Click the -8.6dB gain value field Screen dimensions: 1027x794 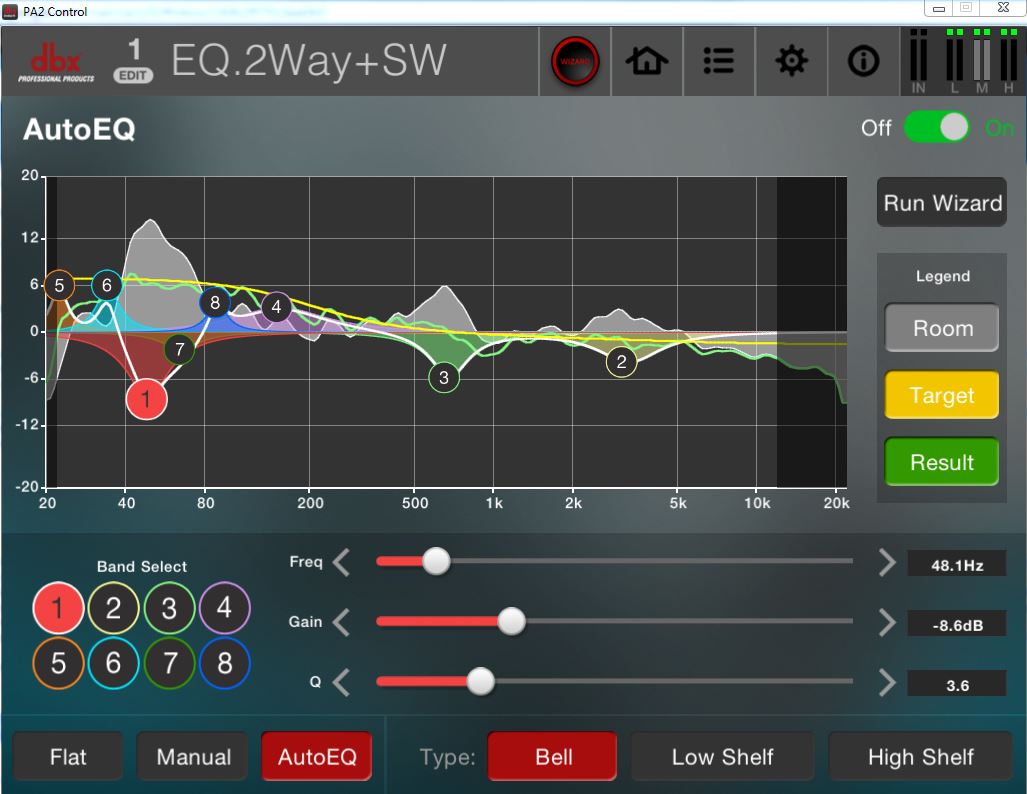coord(956,625)
